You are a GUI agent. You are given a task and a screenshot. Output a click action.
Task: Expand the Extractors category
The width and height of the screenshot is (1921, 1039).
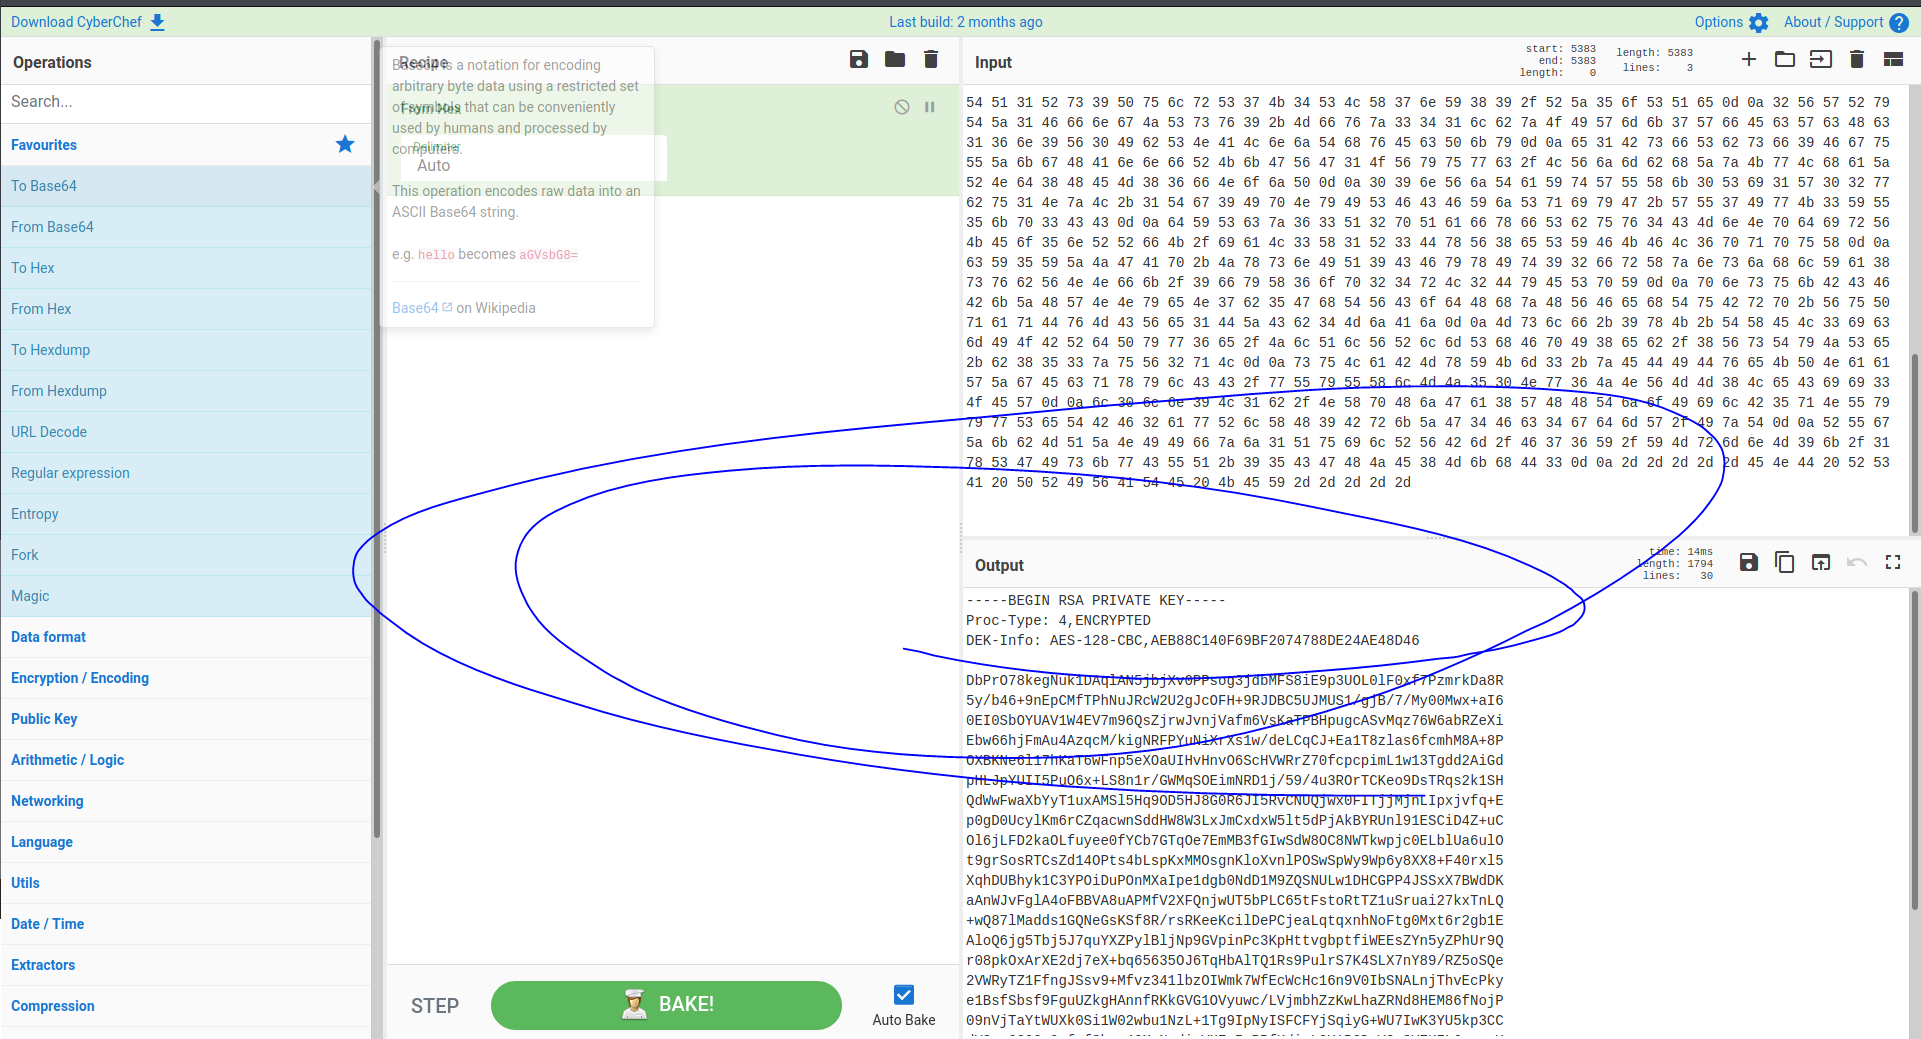click(x=186, y=965)
